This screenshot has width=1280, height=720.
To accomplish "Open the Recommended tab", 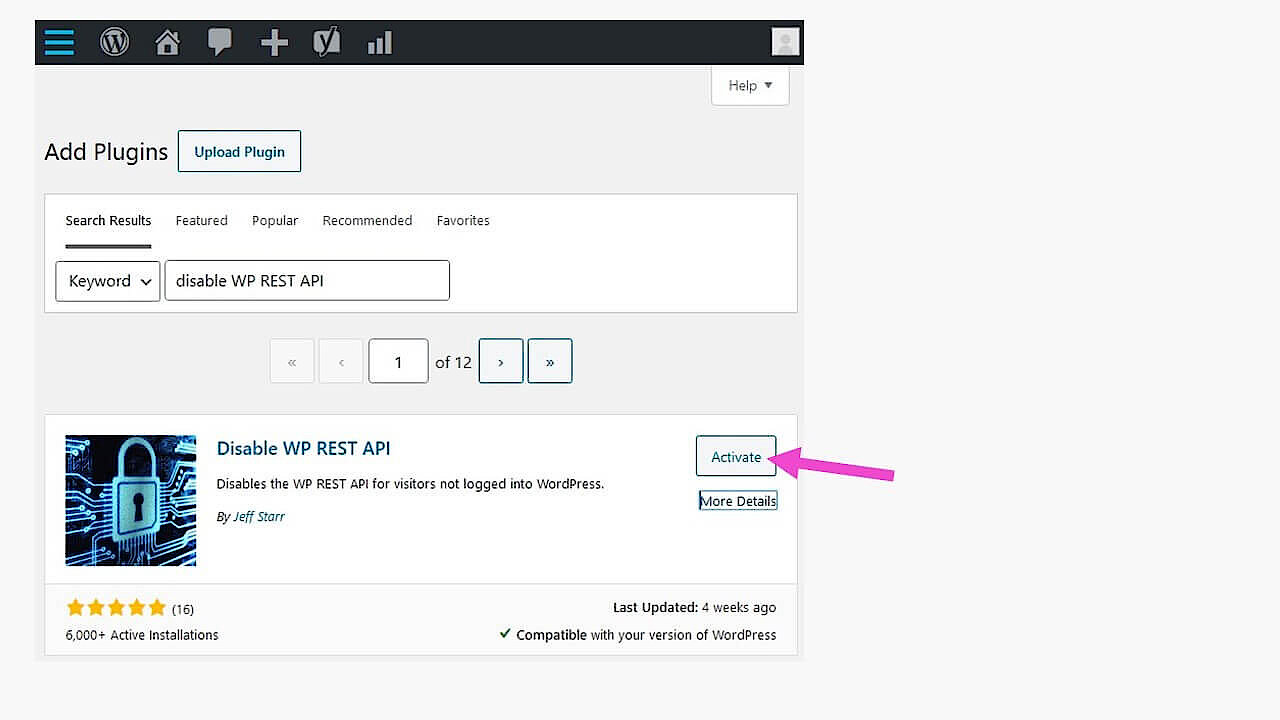I will (367, 221).
